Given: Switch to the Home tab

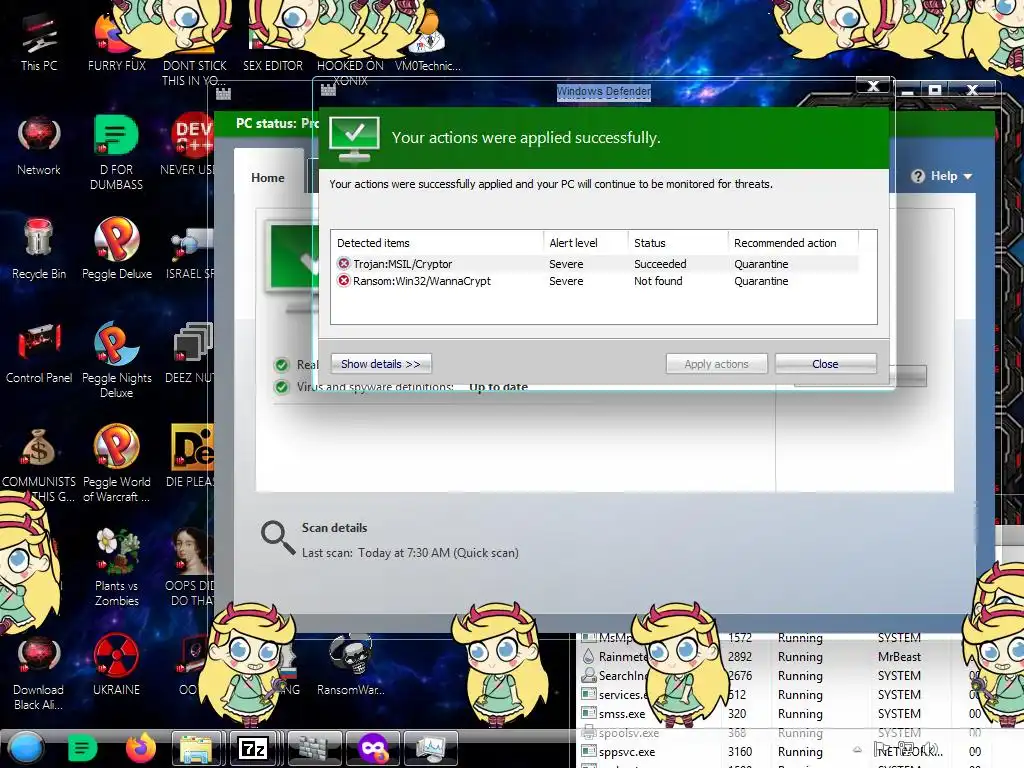Looking at the screenshot, I should (x=268, y=178).
